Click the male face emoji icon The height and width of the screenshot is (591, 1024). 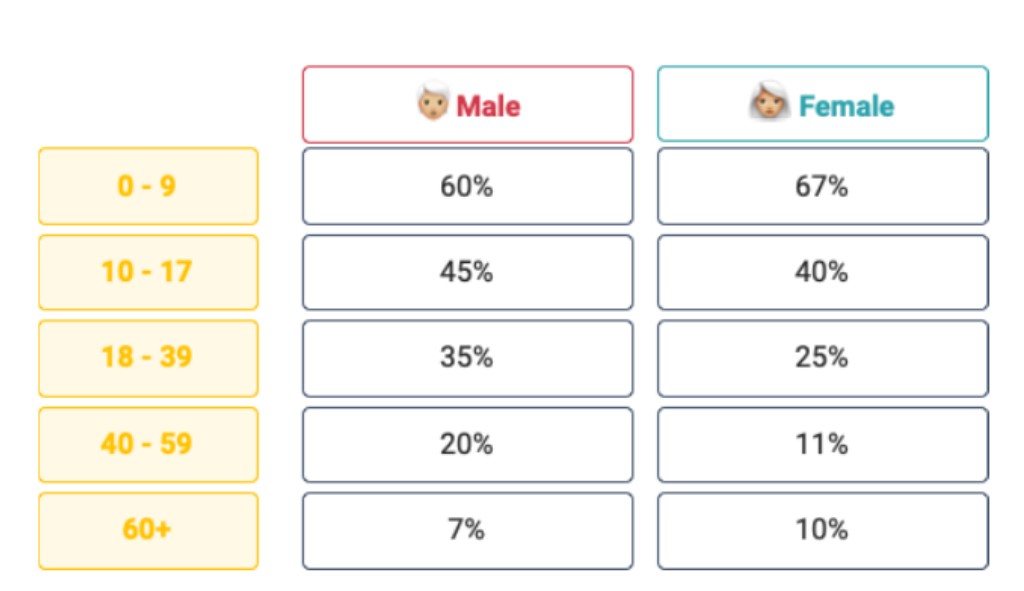pos(433,101)
